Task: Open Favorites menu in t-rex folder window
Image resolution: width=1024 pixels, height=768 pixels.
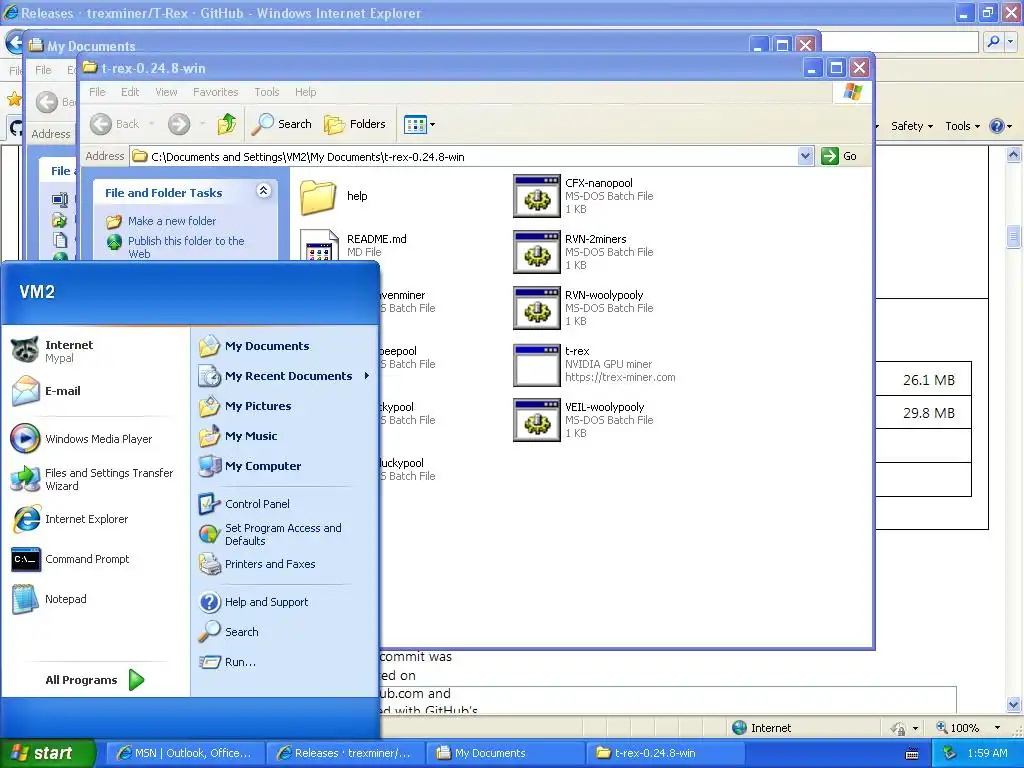Action: [216, 92]
